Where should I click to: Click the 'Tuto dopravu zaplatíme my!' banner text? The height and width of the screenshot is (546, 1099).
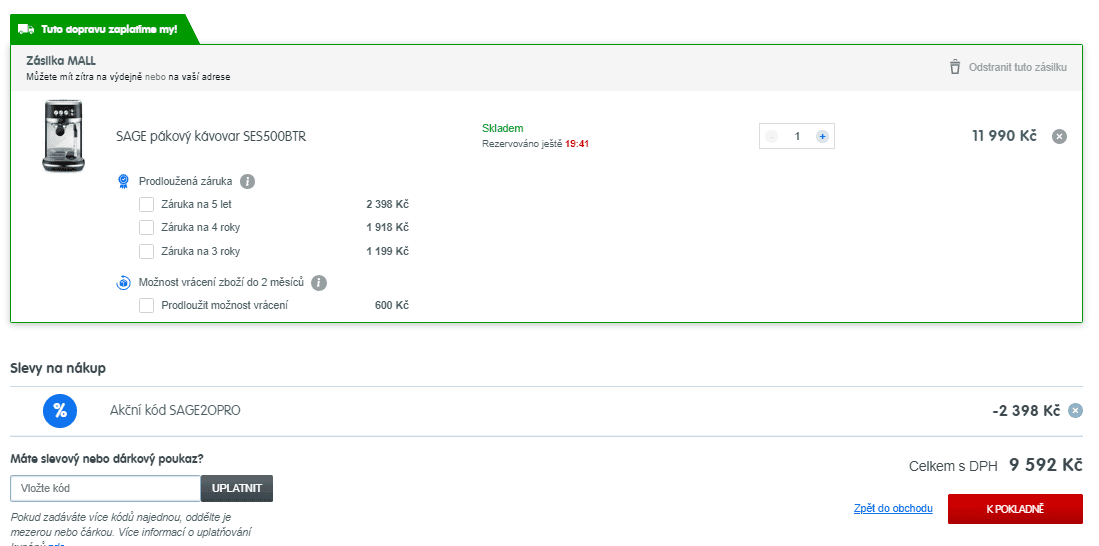(109, 29)
